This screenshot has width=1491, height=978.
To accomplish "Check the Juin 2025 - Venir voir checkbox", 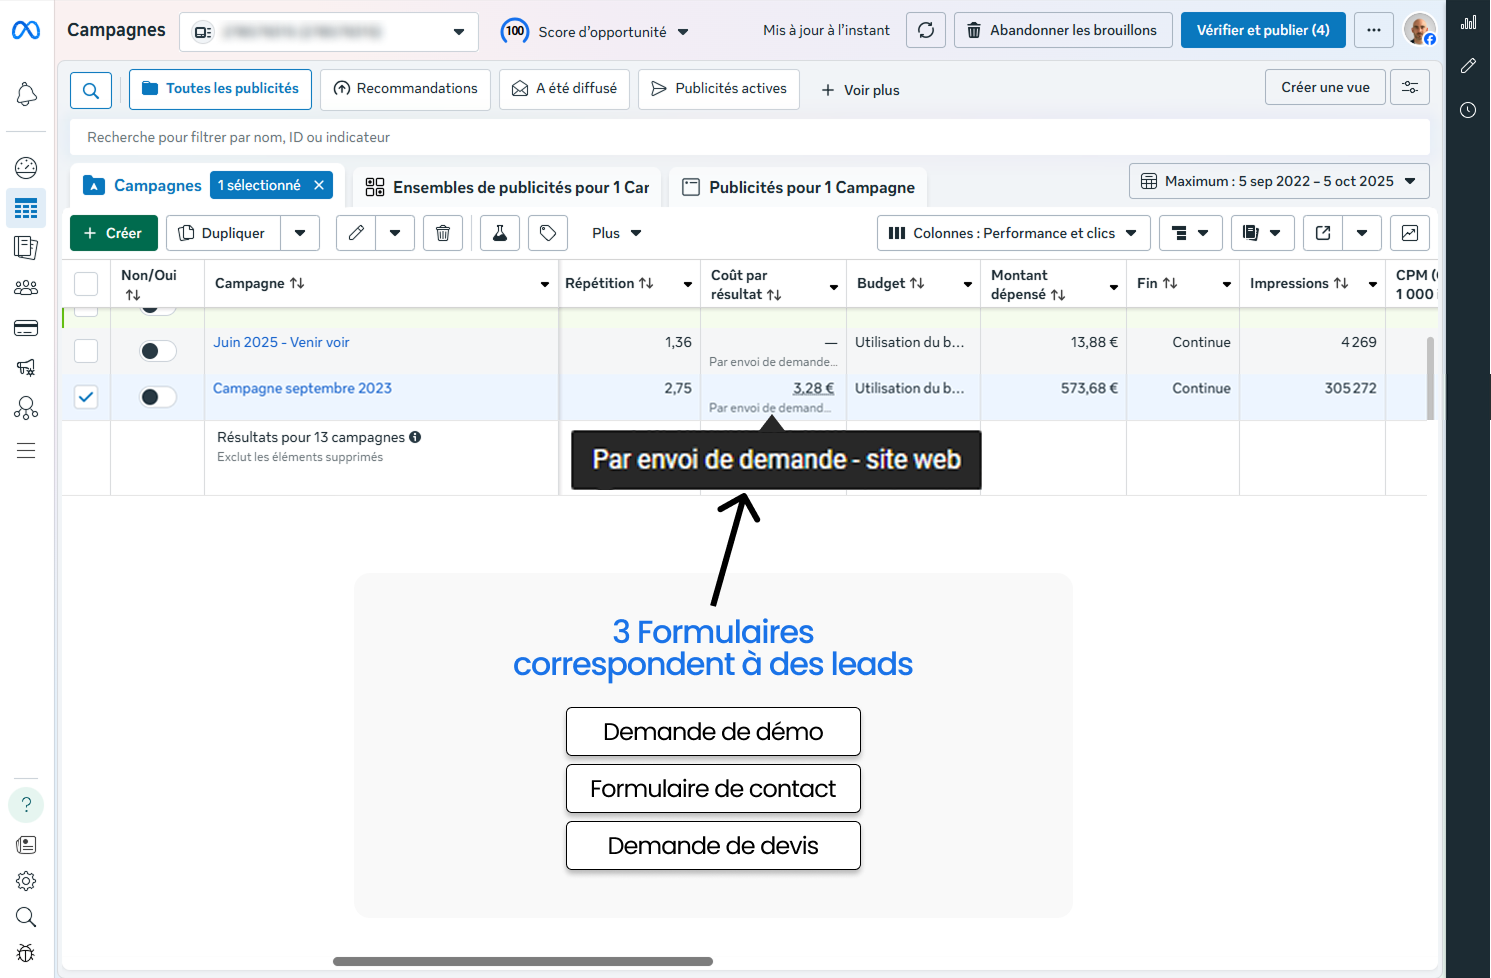I will click(87, 351).
